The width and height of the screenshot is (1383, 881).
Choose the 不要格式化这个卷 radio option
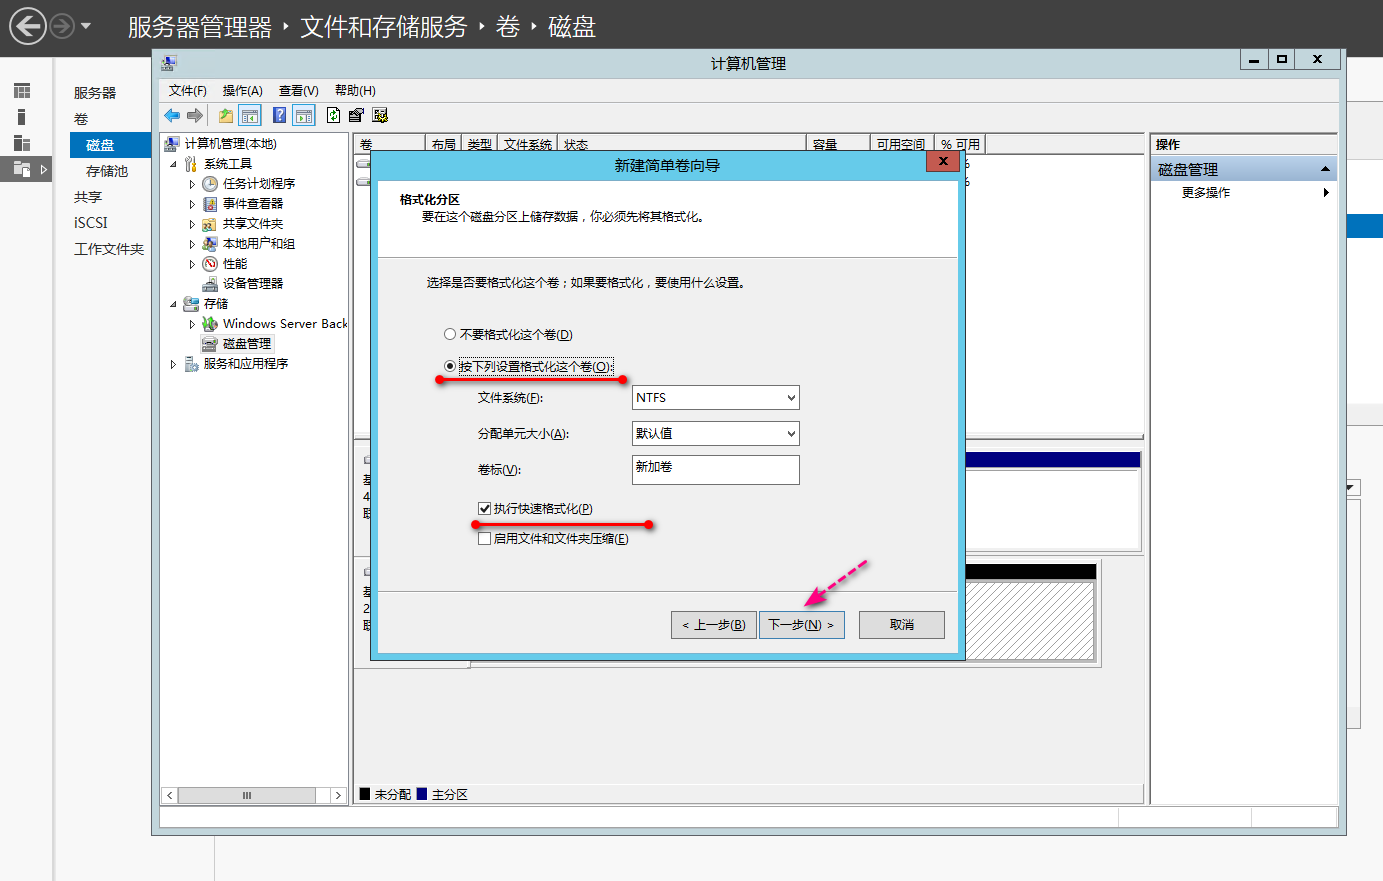450,335
